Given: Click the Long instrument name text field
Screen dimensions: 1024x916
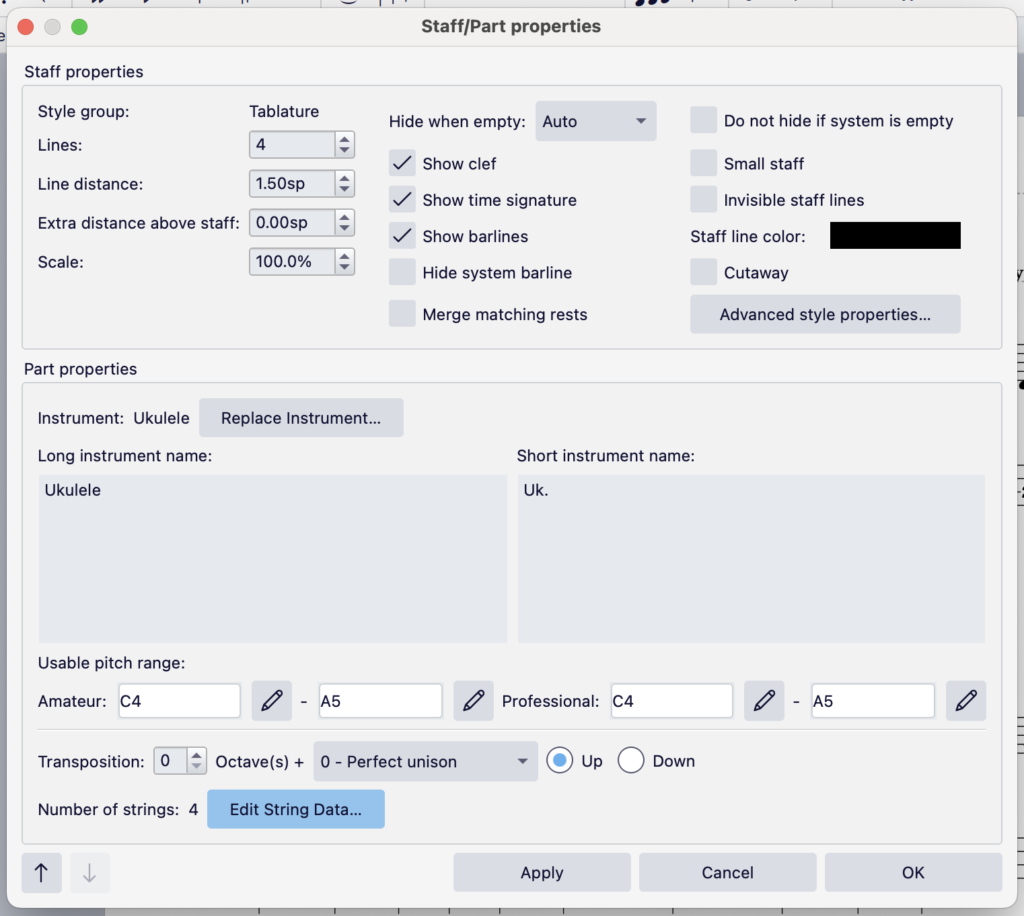Looking at the screenshot, I should point(272,558).
